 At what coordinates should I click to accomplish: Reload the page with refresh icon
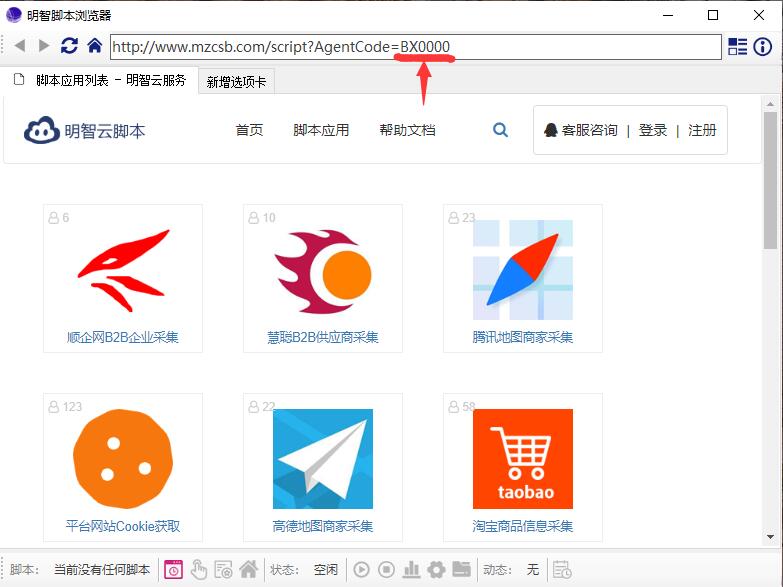tap(69, 46)
